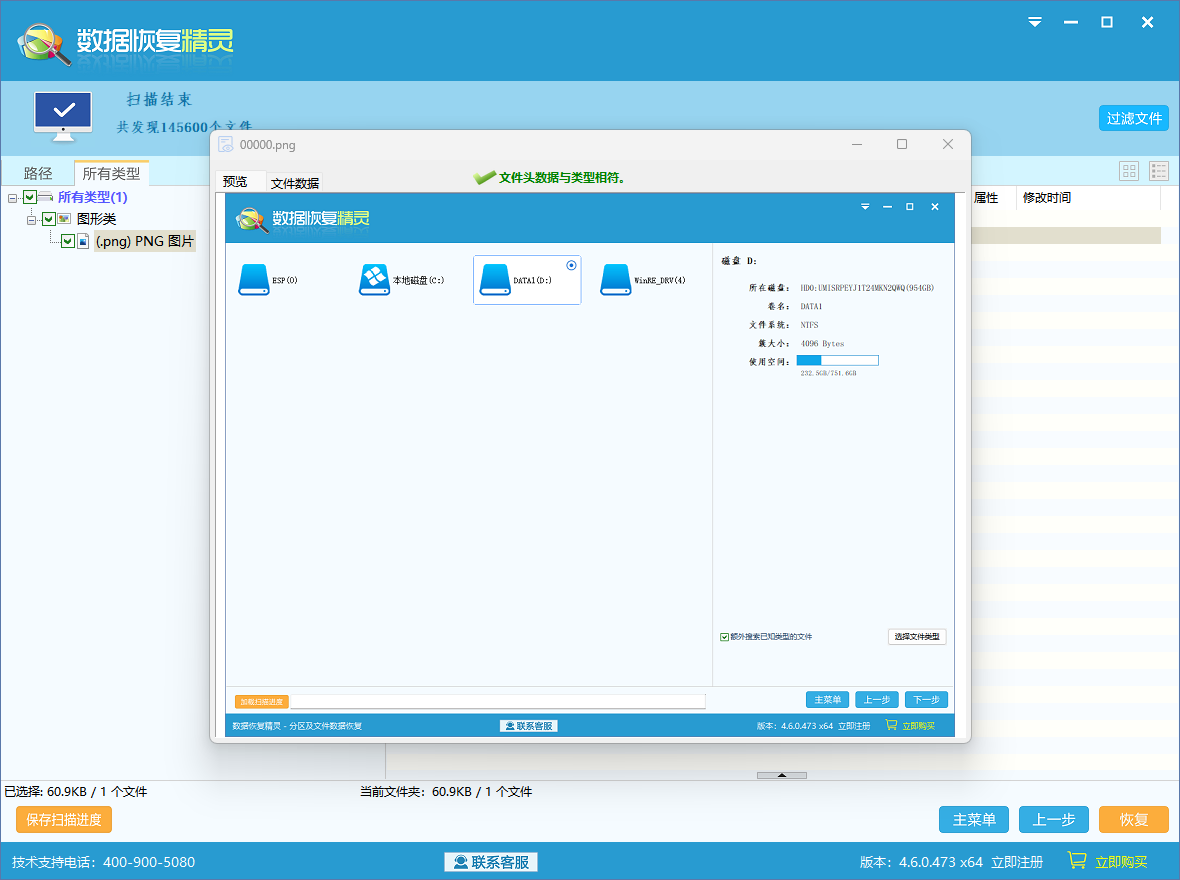Toggle the 图形类 checkbox
The width and height of the screenshot is (1180, 880).
point(48,219)
